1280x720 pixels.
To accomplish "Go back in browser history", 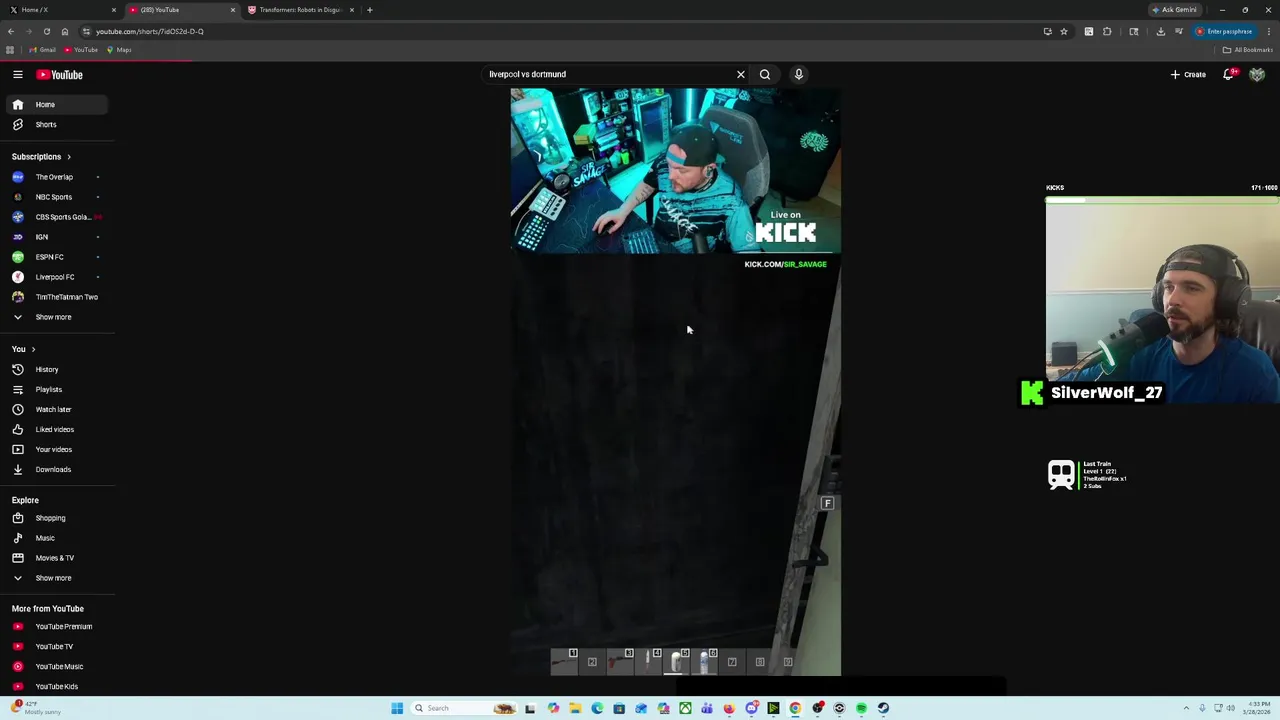I will click(11, 31).
